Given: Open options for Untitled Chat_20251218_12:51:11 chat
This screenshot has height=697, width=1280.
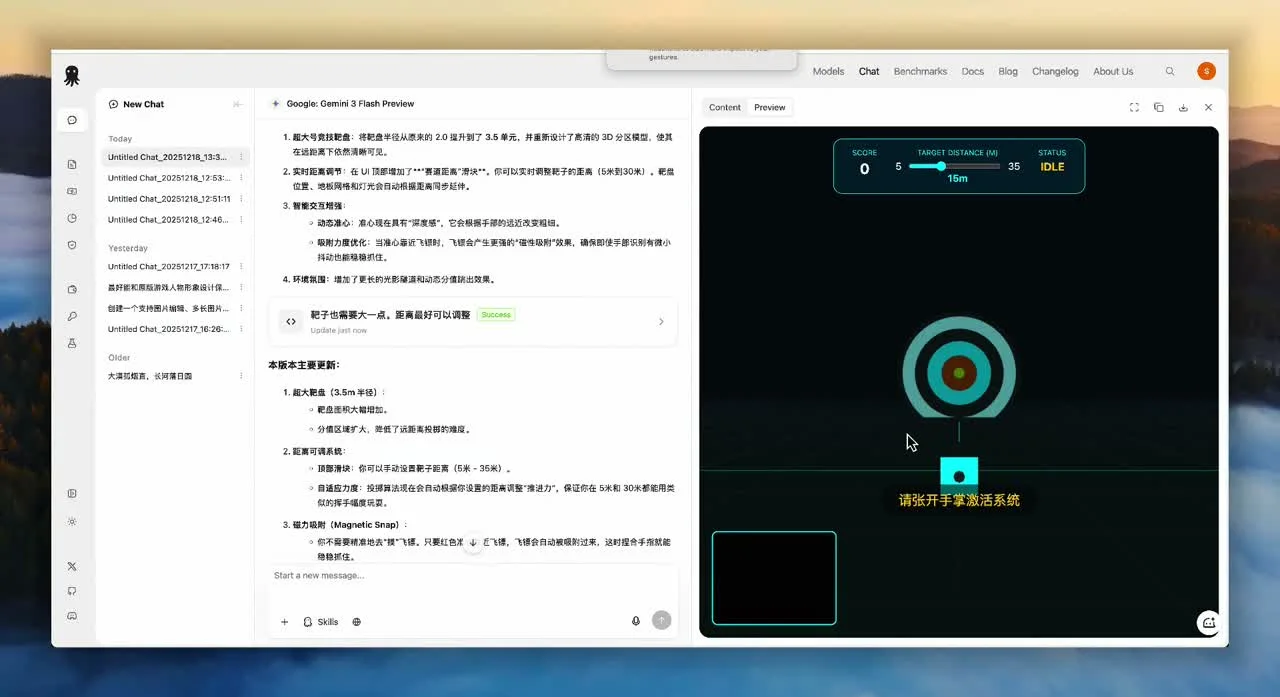Looking at the screenshot, I should [241, 199].
